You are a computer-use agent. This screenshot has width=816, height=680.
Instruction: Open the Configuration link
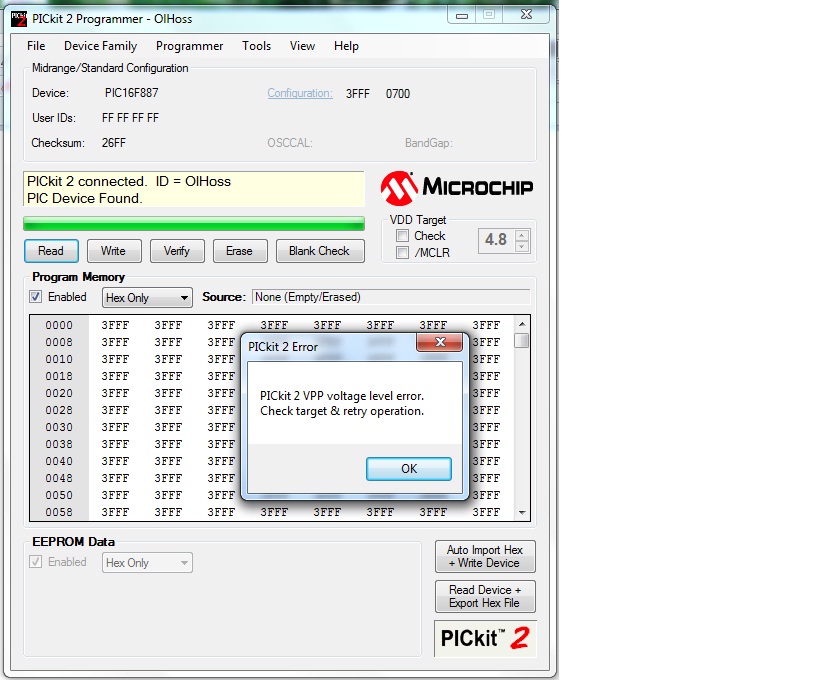[x=300, y=93]
